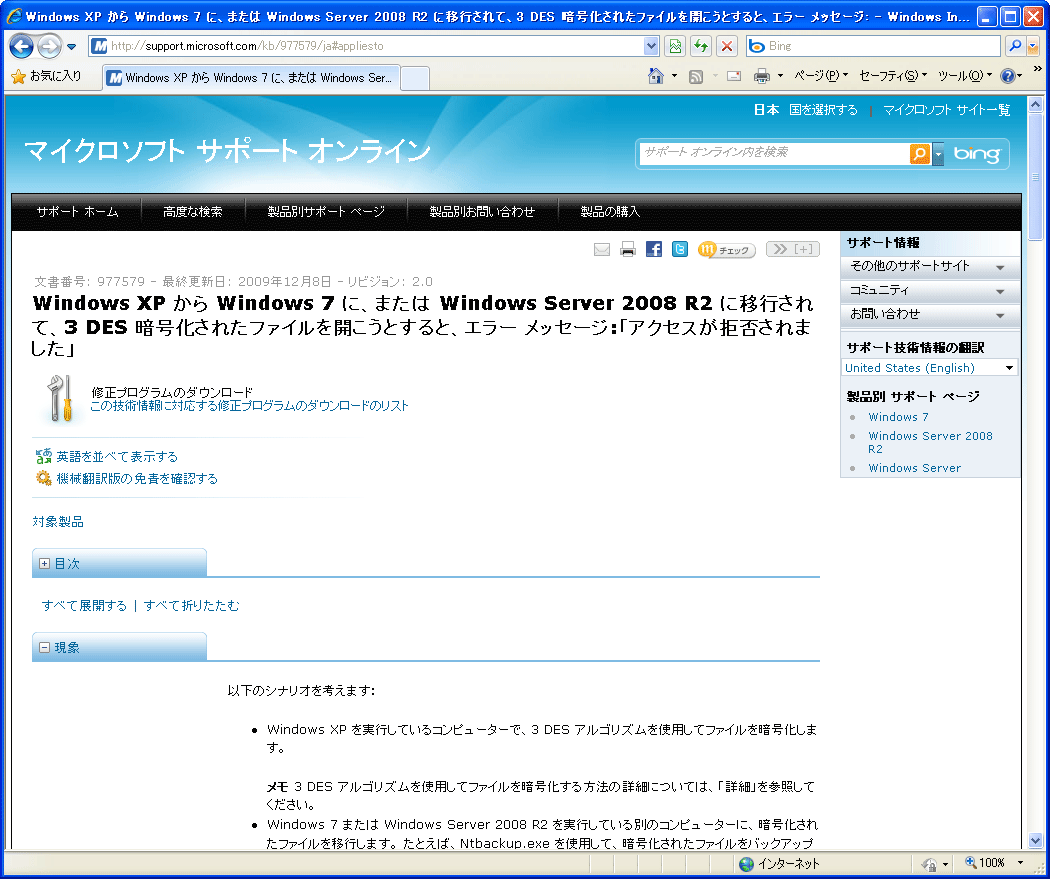Open 製品別お問い合わせ navigation item
Image resolution: width=1050 pixels, height=879 pixels.
click(482, 212)
